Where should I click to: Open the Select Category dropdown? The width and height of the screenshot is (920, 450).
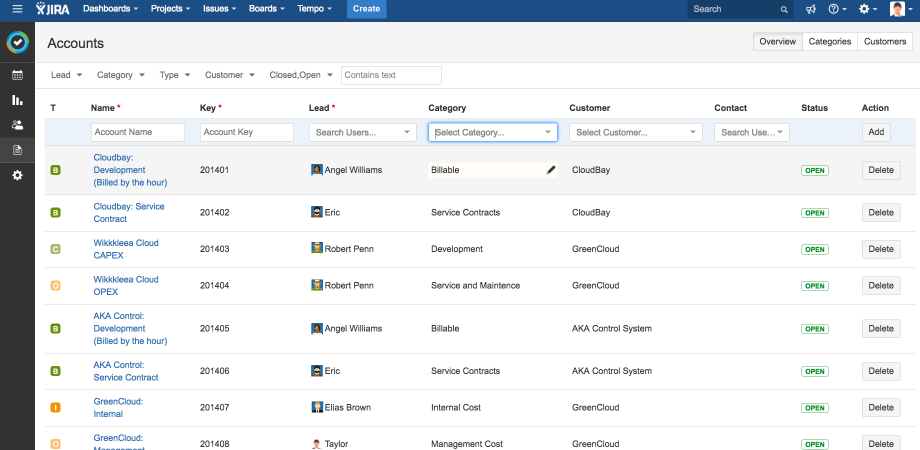(493, 133)
